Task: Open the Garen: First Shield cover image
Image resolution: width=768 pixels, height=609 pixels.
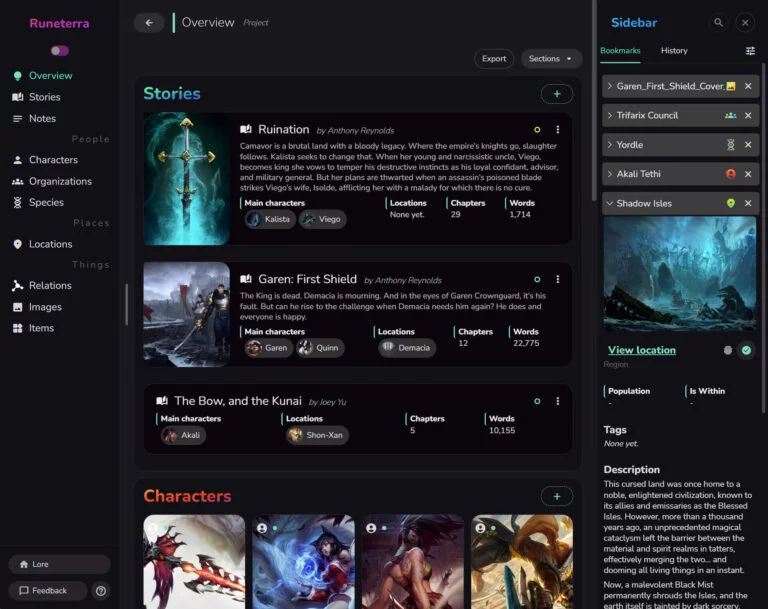Action: (187, 315)
